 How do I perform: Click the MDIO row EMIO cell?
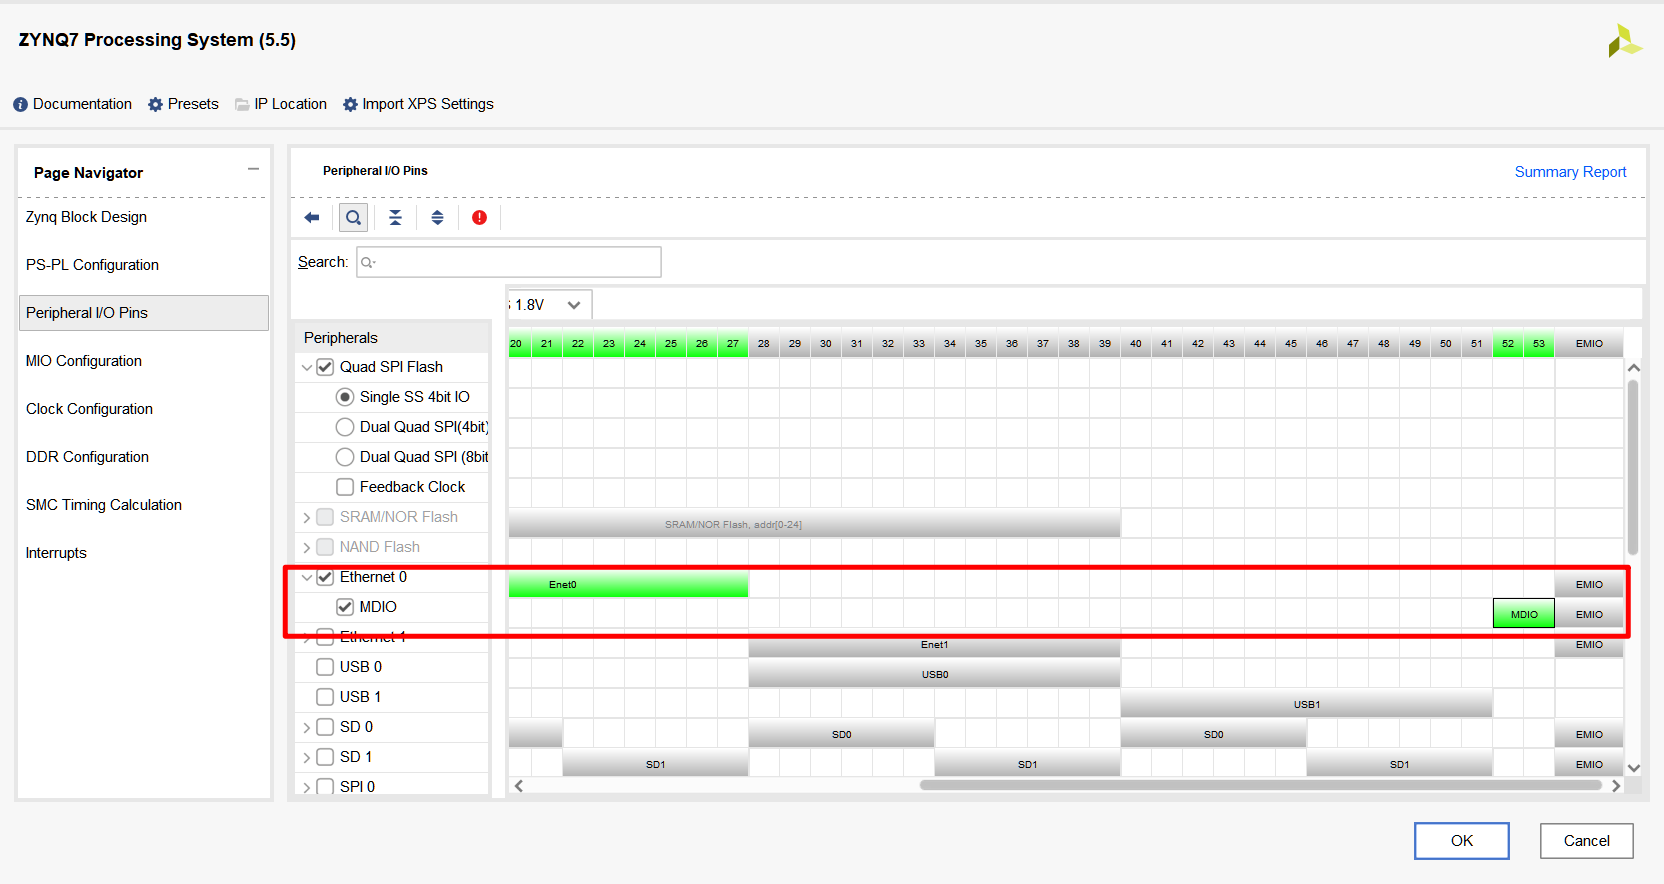click(x=1589, y=615)
